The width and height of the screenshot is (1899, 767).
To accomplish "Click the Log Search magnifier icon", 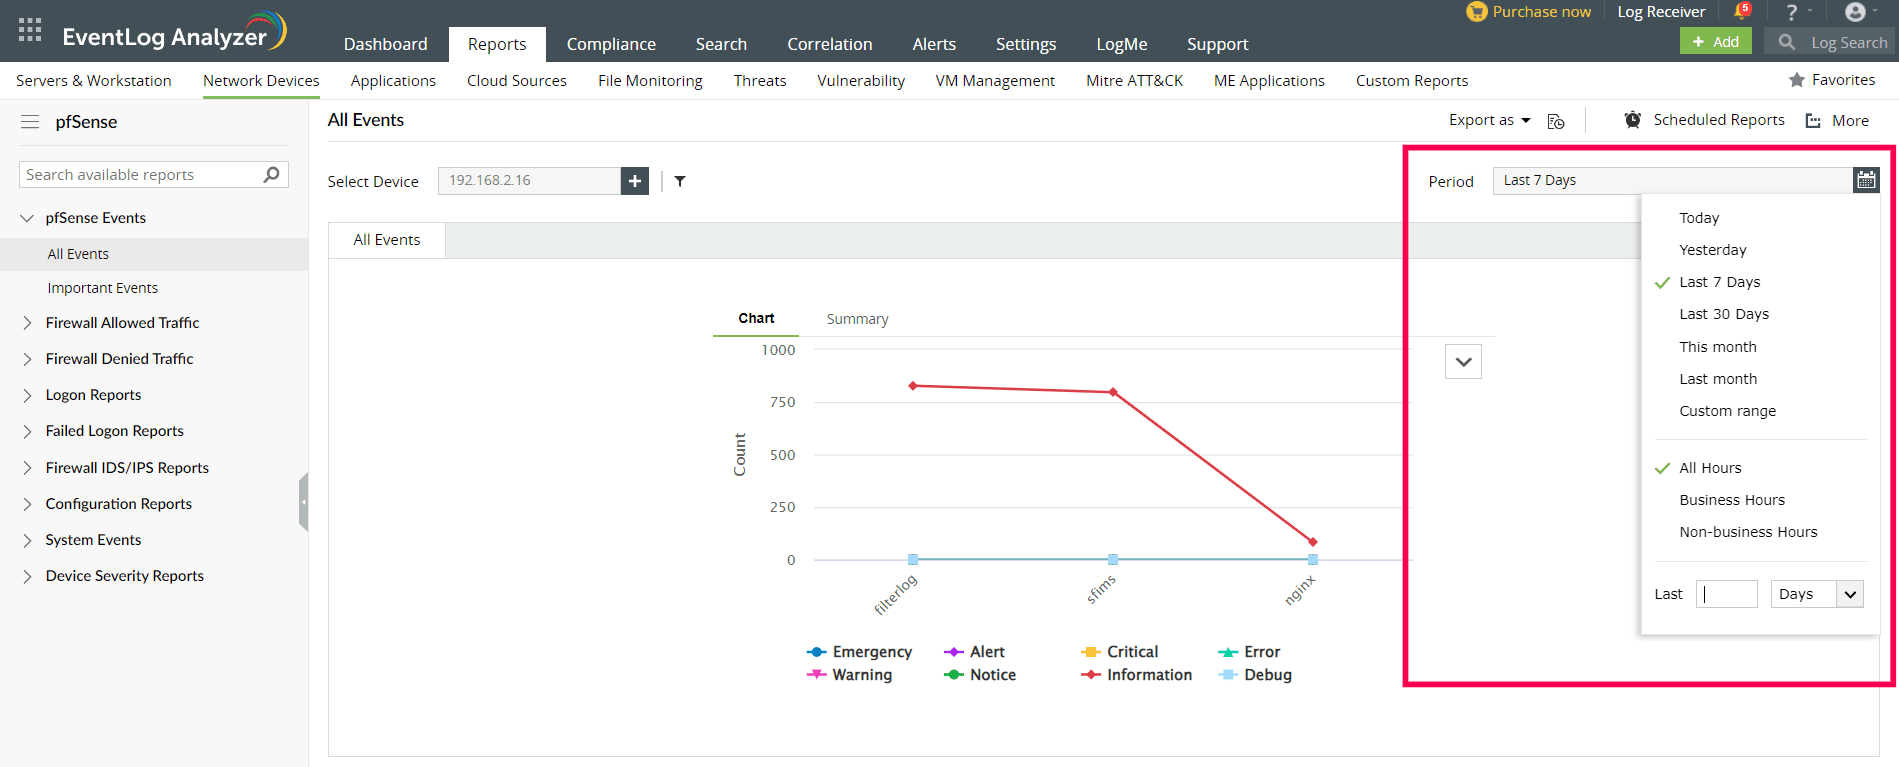I will tap(1786, 42).
